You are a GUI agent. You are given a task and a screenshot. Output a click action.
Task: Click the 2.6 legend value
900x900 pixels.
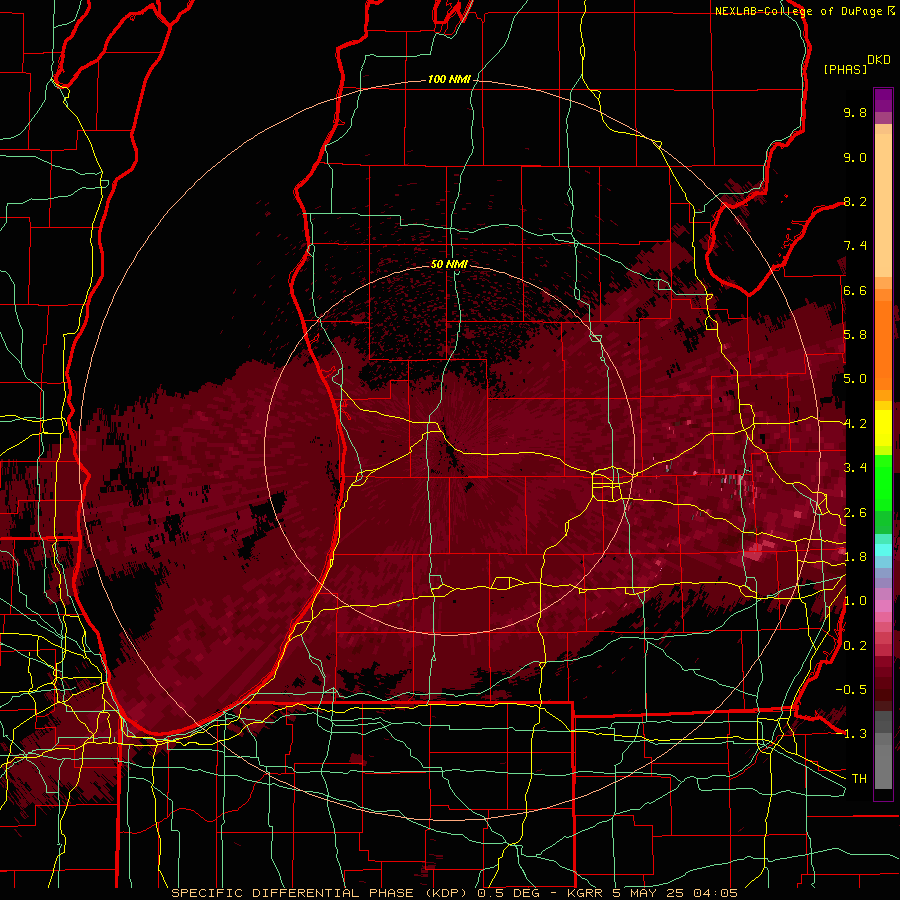pyautogui.click(x=855, y=513)
